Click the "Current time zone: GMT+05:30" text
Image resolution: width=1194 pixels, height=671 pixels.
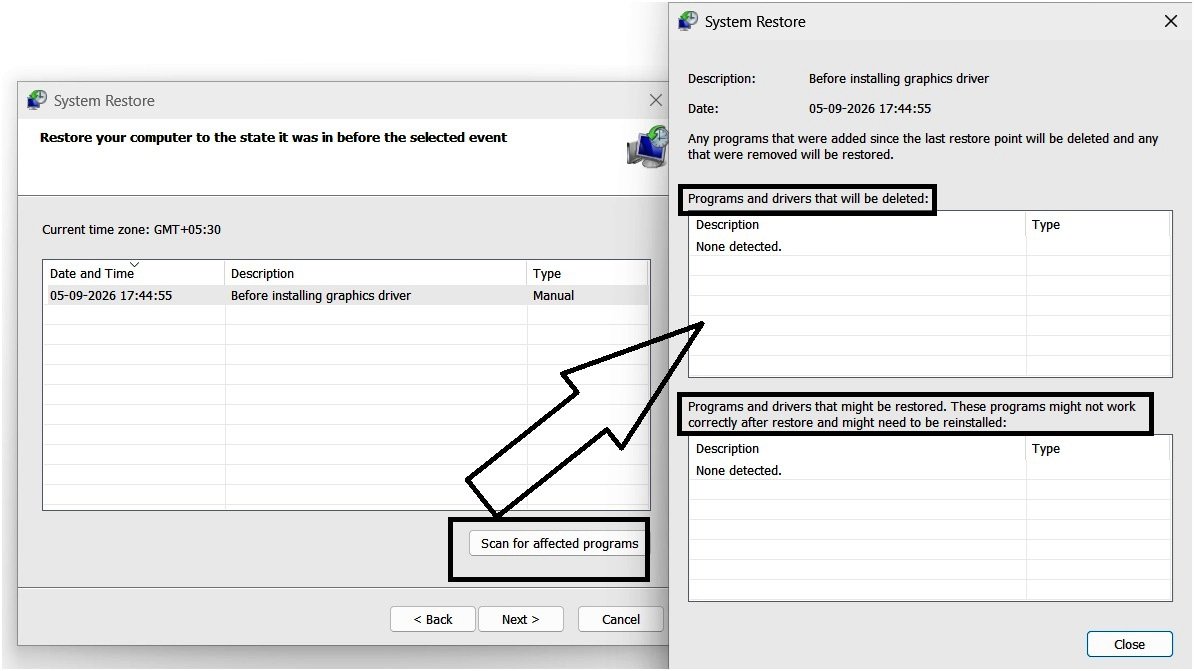coord(131,229)
